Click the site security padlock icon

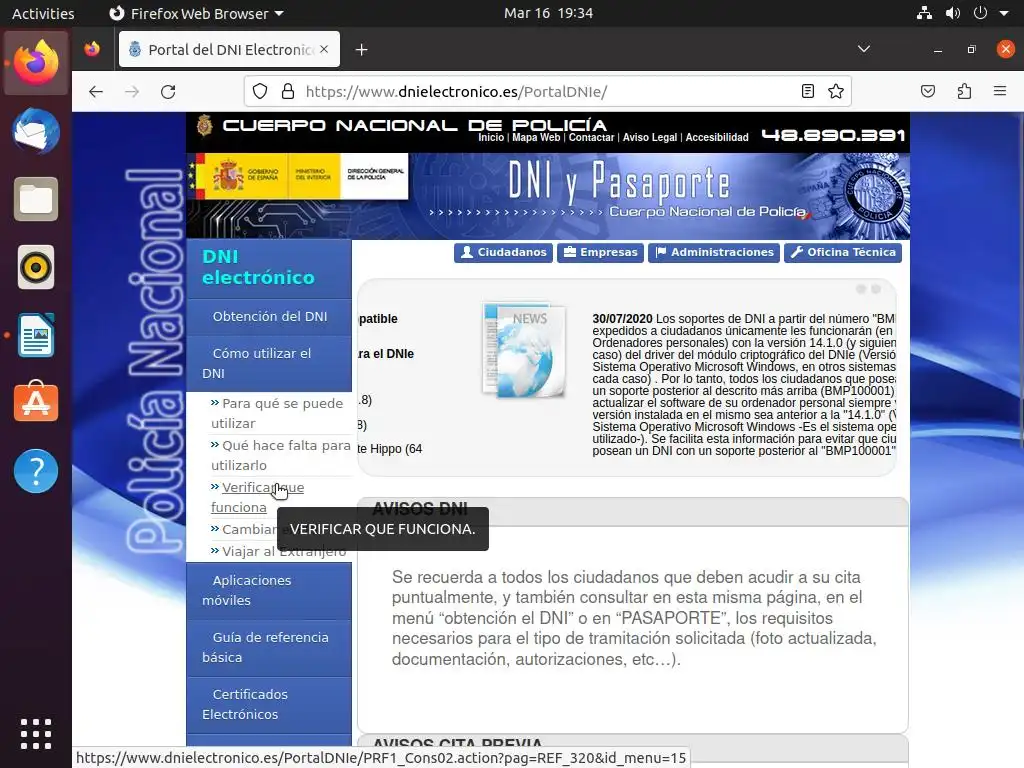(287, 91)
